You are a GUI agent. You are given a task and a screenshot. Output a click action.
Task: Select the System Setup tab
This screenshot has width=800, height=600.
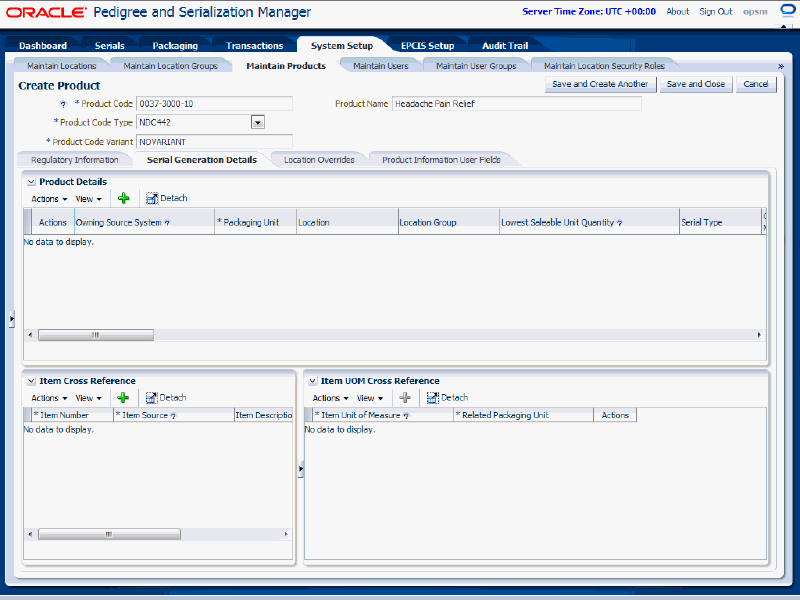click(342, 45)
